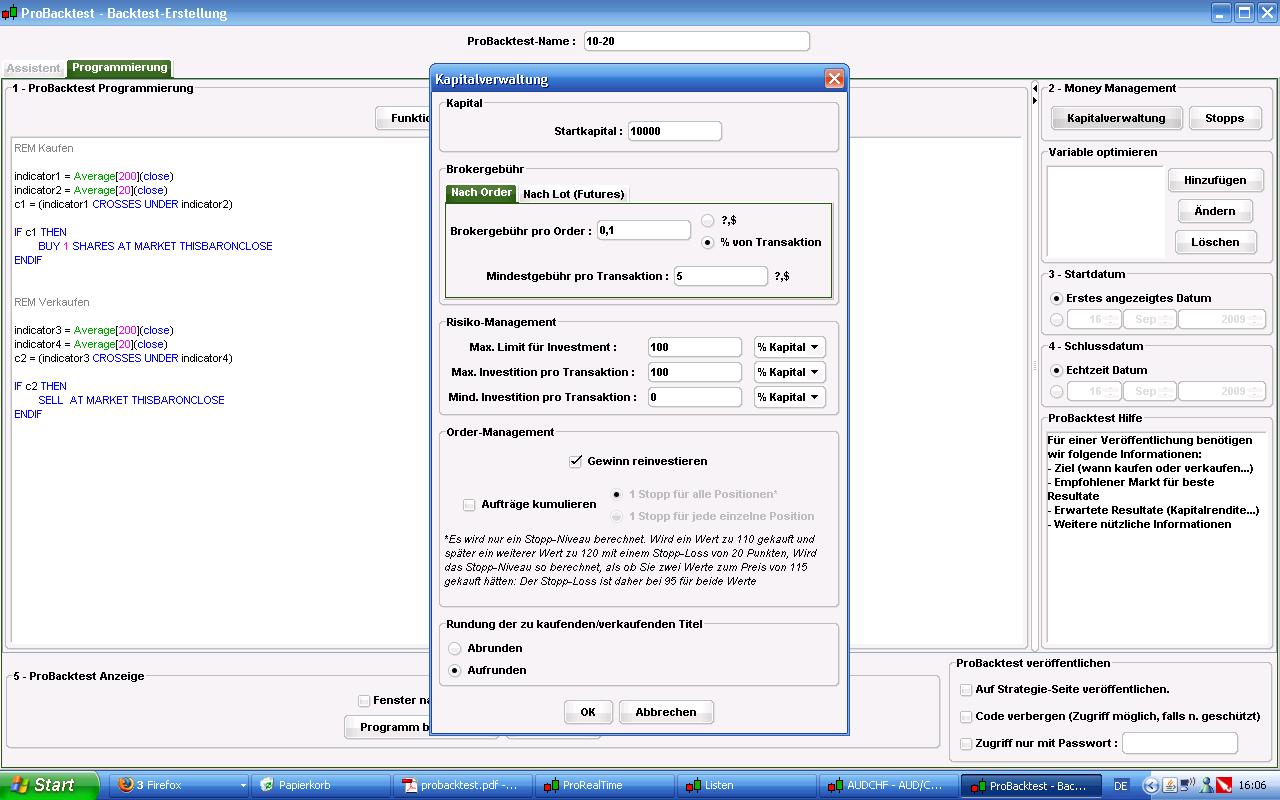
Task: Choose Abrunden rounding option
Action: pos(455,648)
